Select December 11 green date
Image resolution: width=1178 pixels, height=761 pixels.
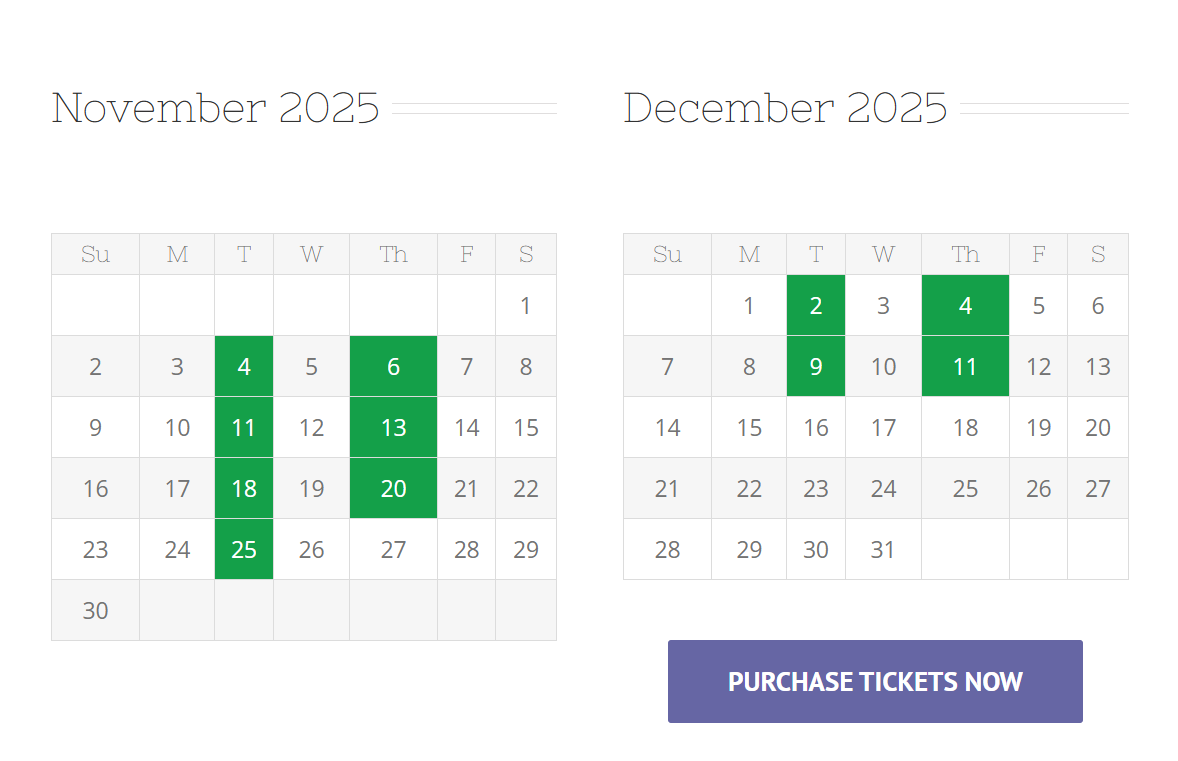coord(965,366)
